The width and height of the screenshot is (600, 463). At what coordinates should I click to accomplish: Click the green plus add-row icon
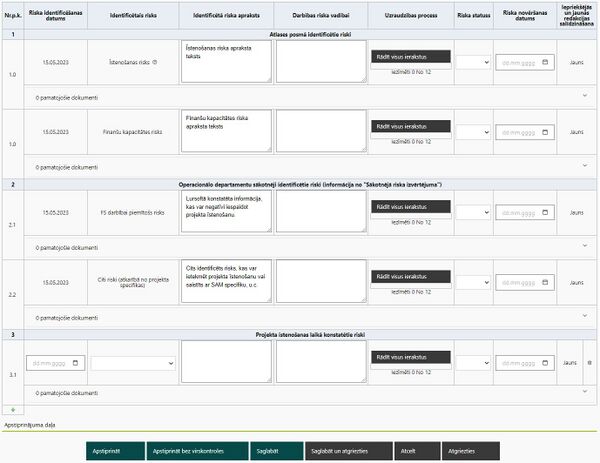(13, 410)
